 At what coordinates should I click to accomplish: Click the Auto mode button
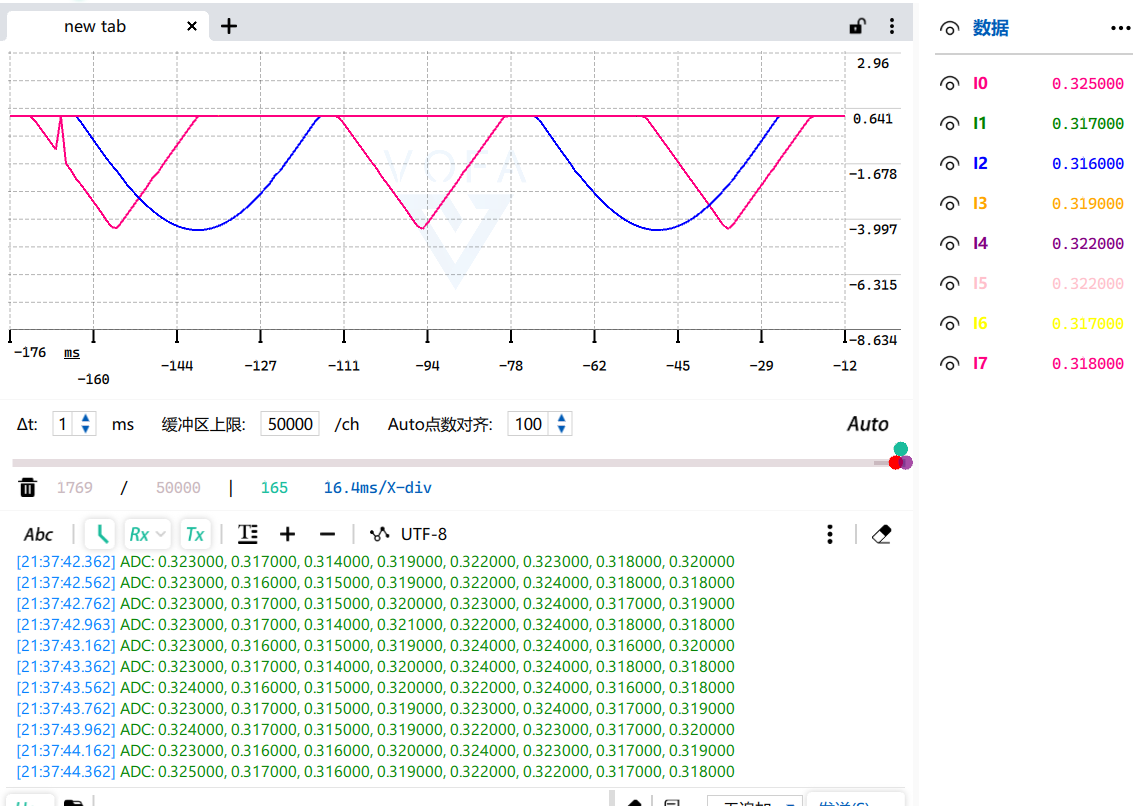[867, 424]
